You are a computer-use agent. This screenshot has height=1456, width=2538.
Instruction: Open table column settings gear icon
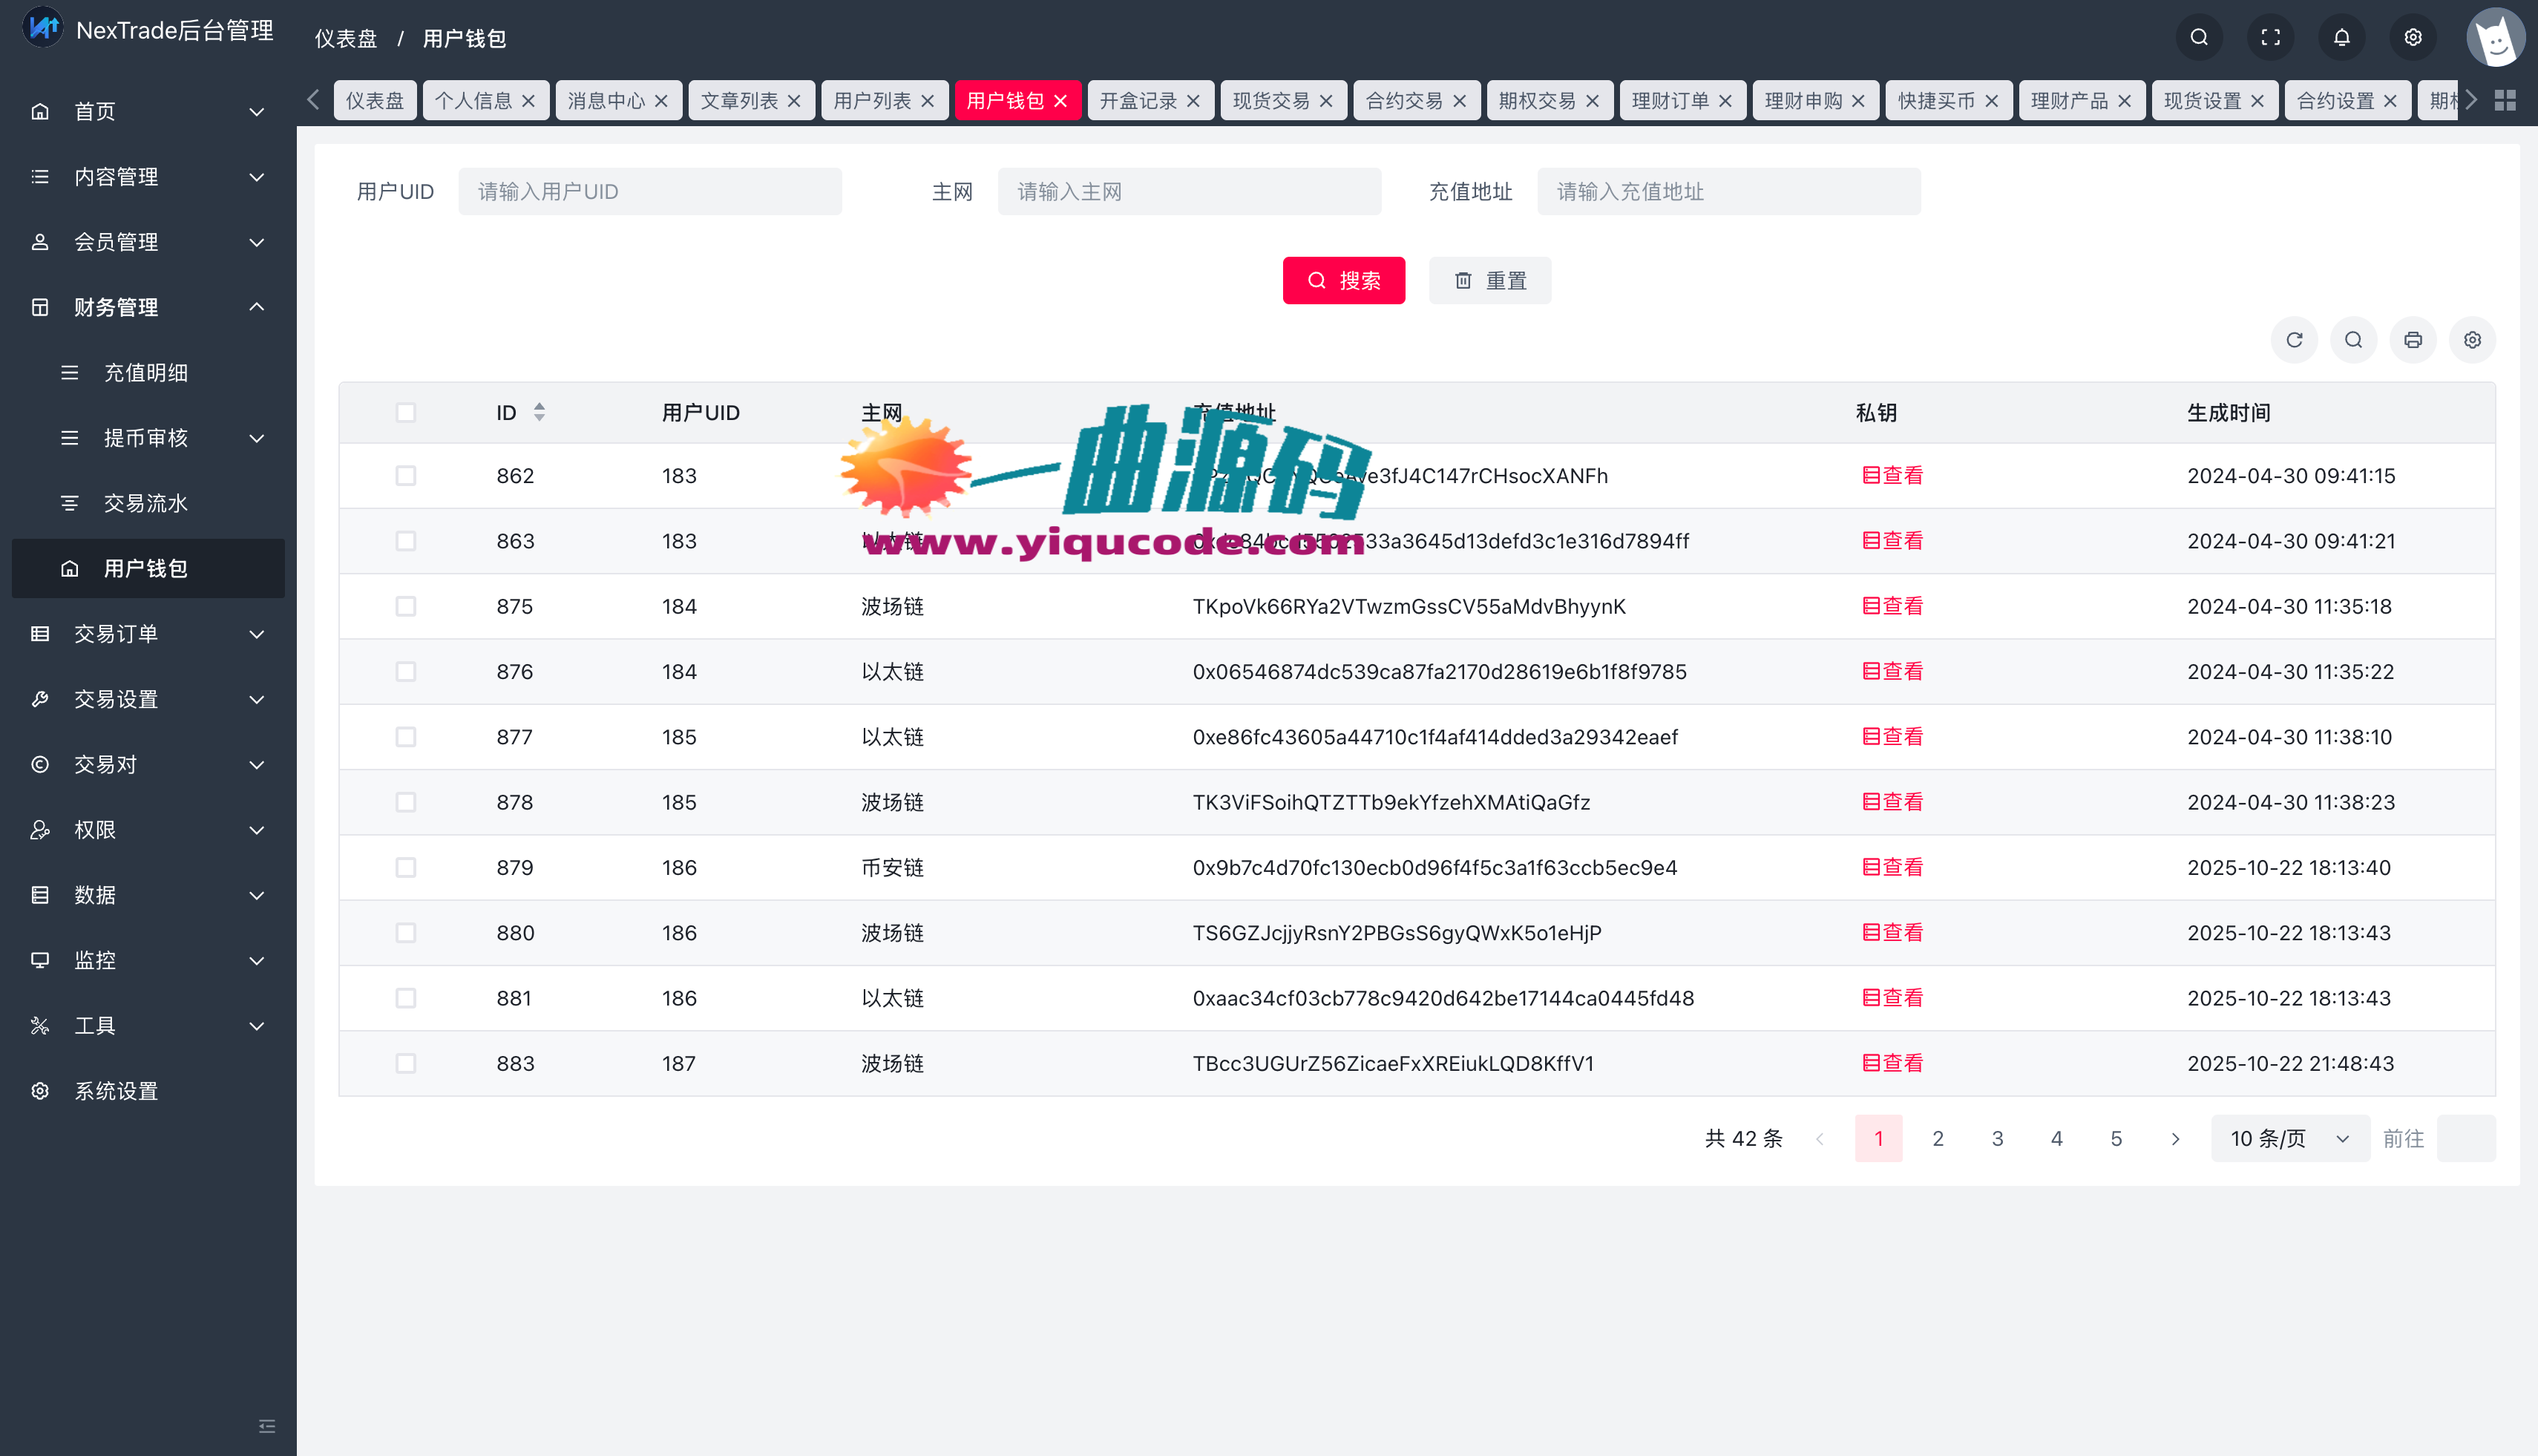click(2472, 339)
